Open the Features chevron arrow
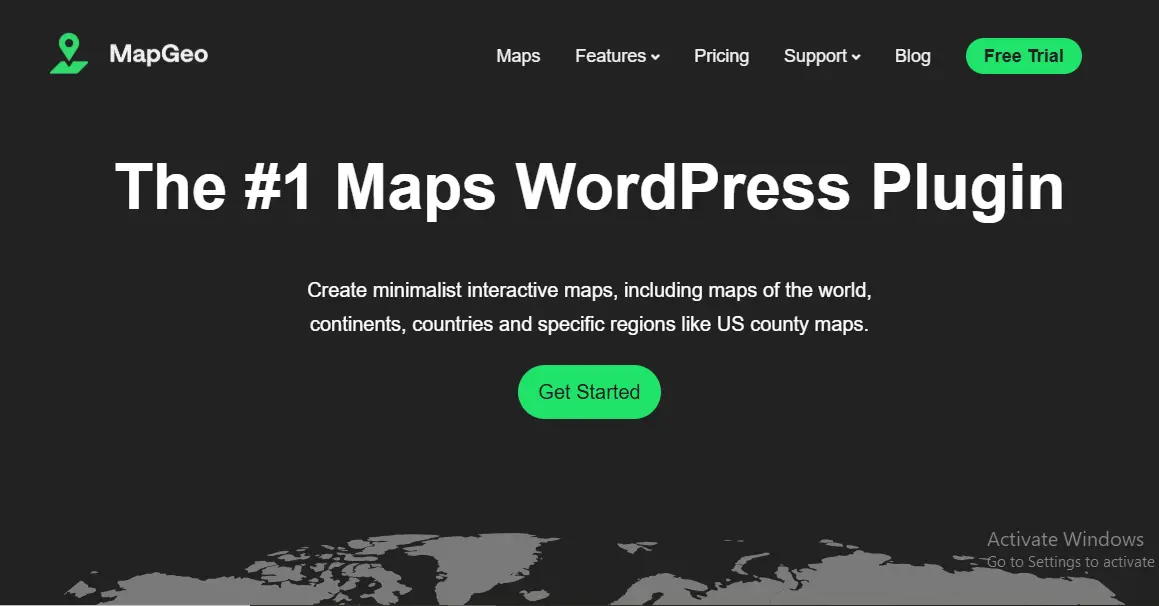The width and height of the screenshot is (1159, 606). point(655,58)
